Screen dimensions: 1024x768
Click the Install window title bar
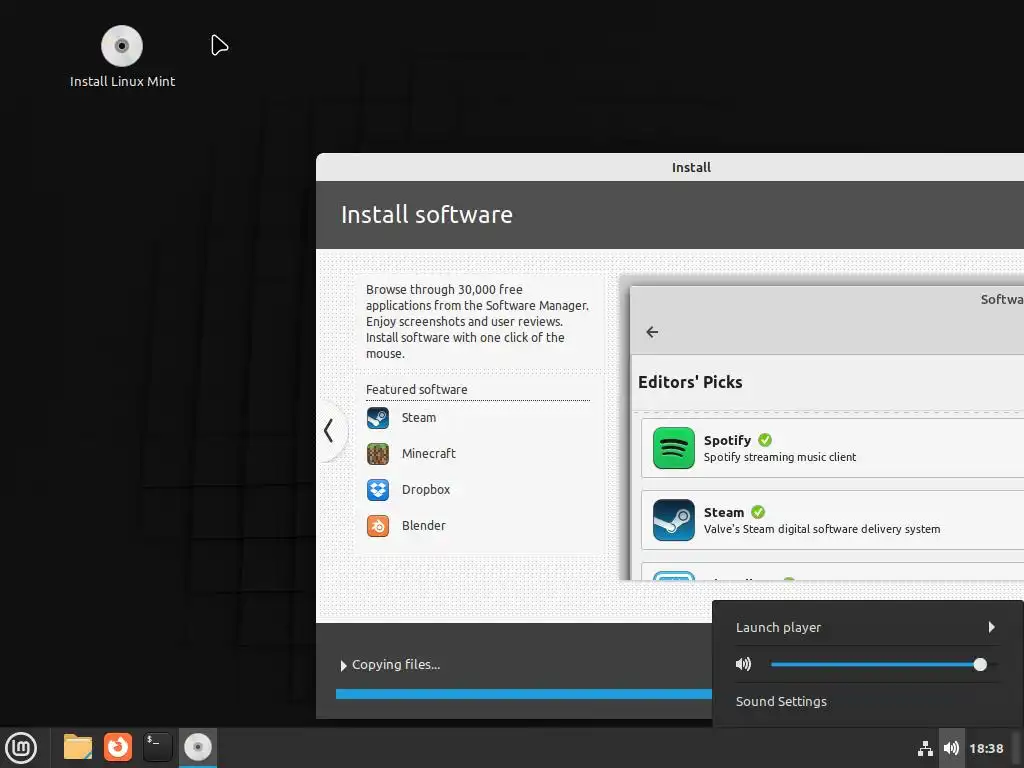click(x=670, y=167)
